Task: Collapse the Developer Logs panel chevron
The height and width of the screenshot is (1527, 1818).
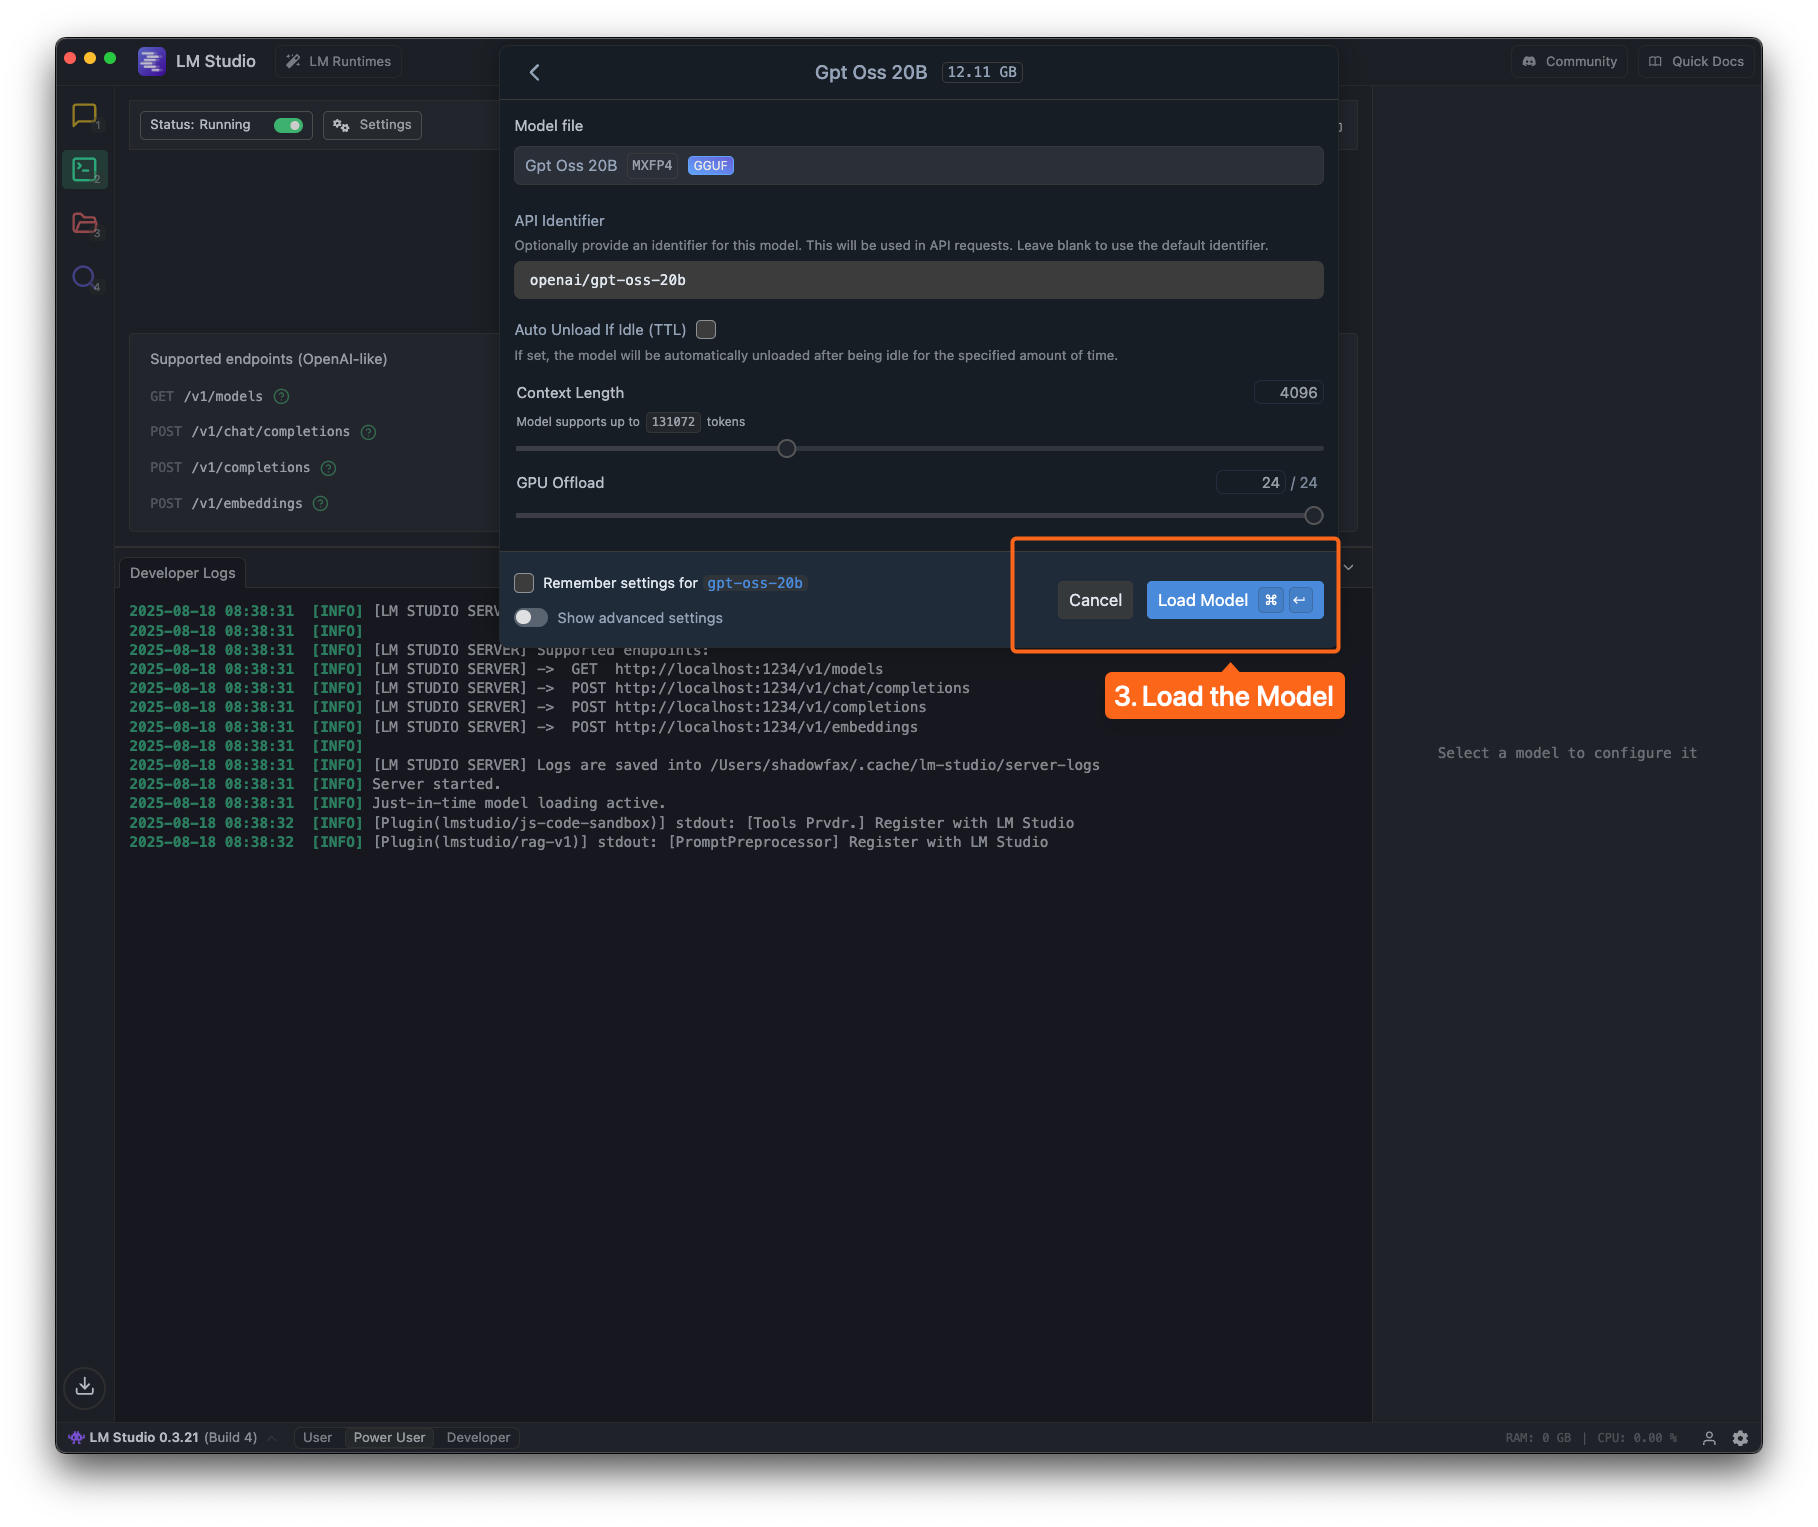Action: coord(1348,568)
